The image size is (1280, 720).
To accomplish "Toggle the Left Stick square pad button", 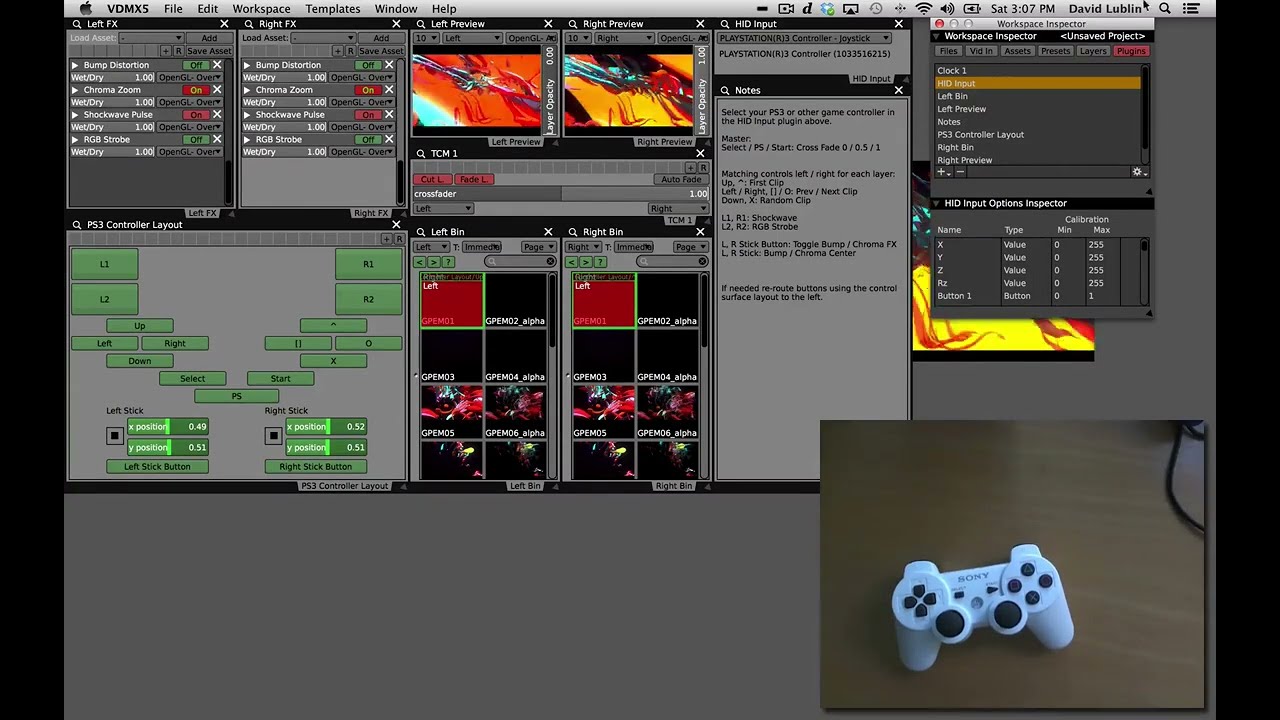I will 115,436.
